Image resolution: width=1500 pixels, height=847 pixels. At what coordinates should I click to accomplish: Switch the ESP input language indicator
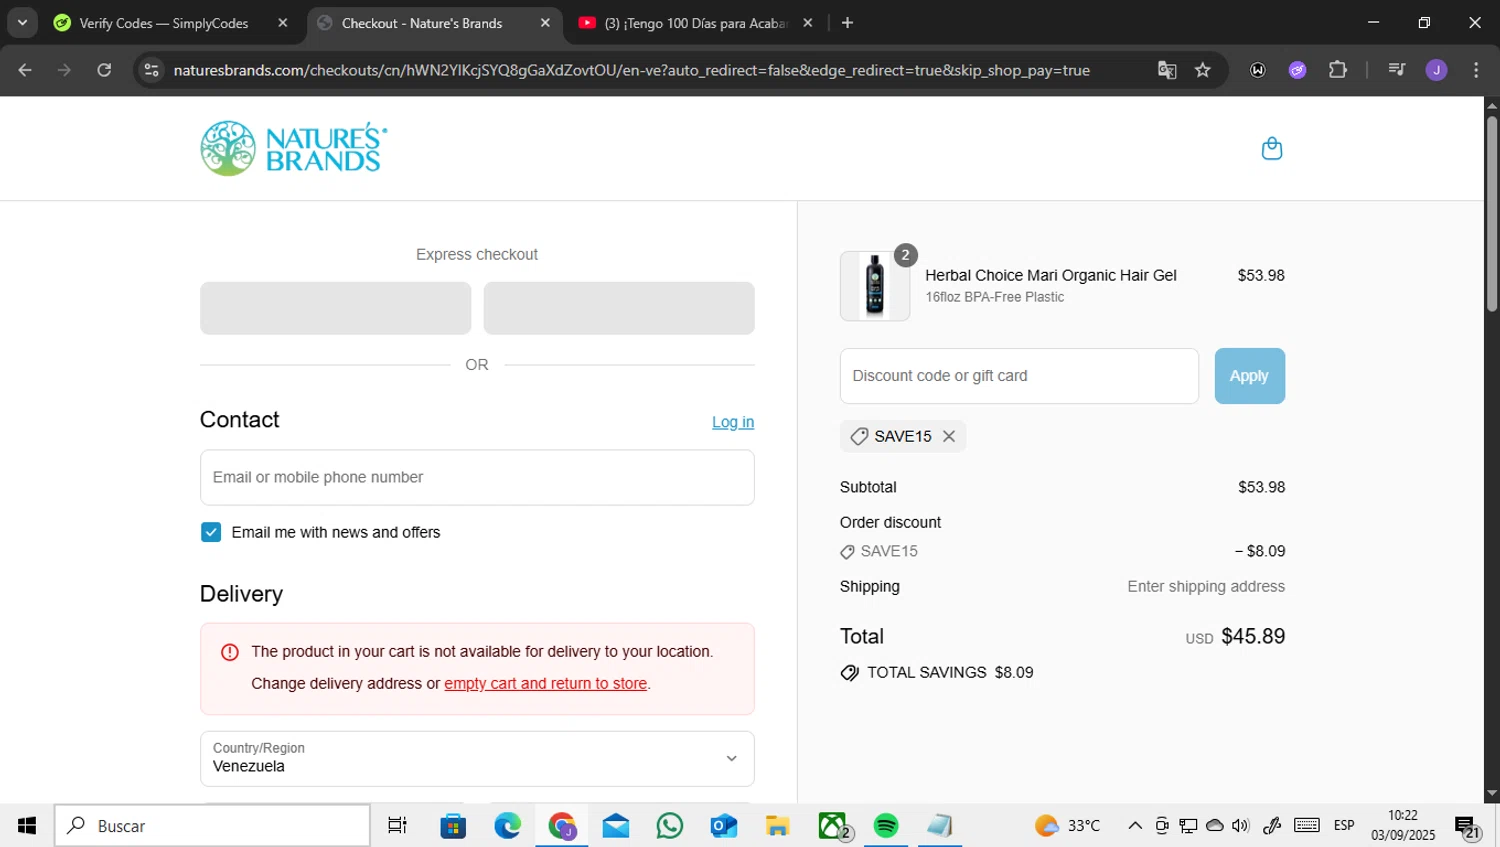coord(1344,826)
